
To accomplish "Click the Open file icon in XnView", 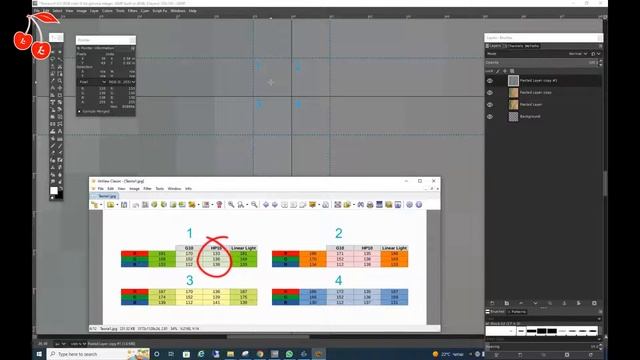I will click(x=110, y=204).
